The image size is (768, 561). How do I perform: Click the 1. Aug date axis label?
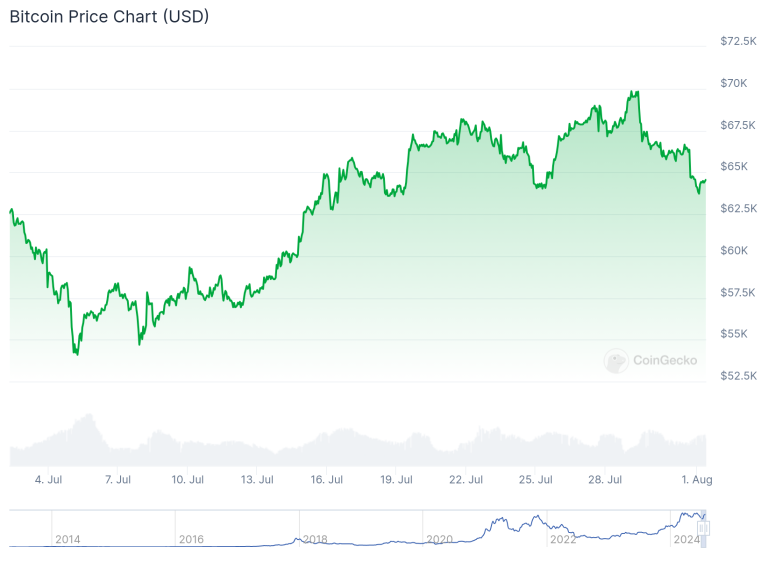(696, 480)
